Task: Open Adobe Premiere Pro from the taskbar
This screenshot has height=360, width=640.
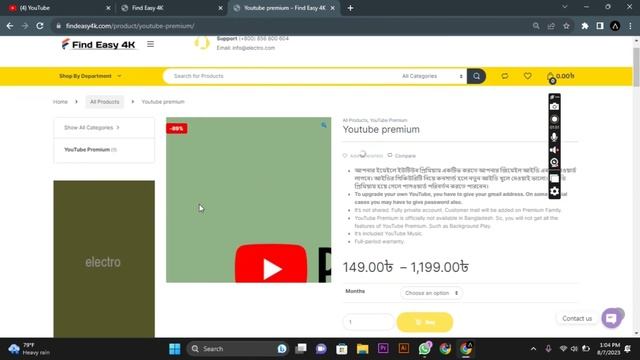Action: click(383, 348)
